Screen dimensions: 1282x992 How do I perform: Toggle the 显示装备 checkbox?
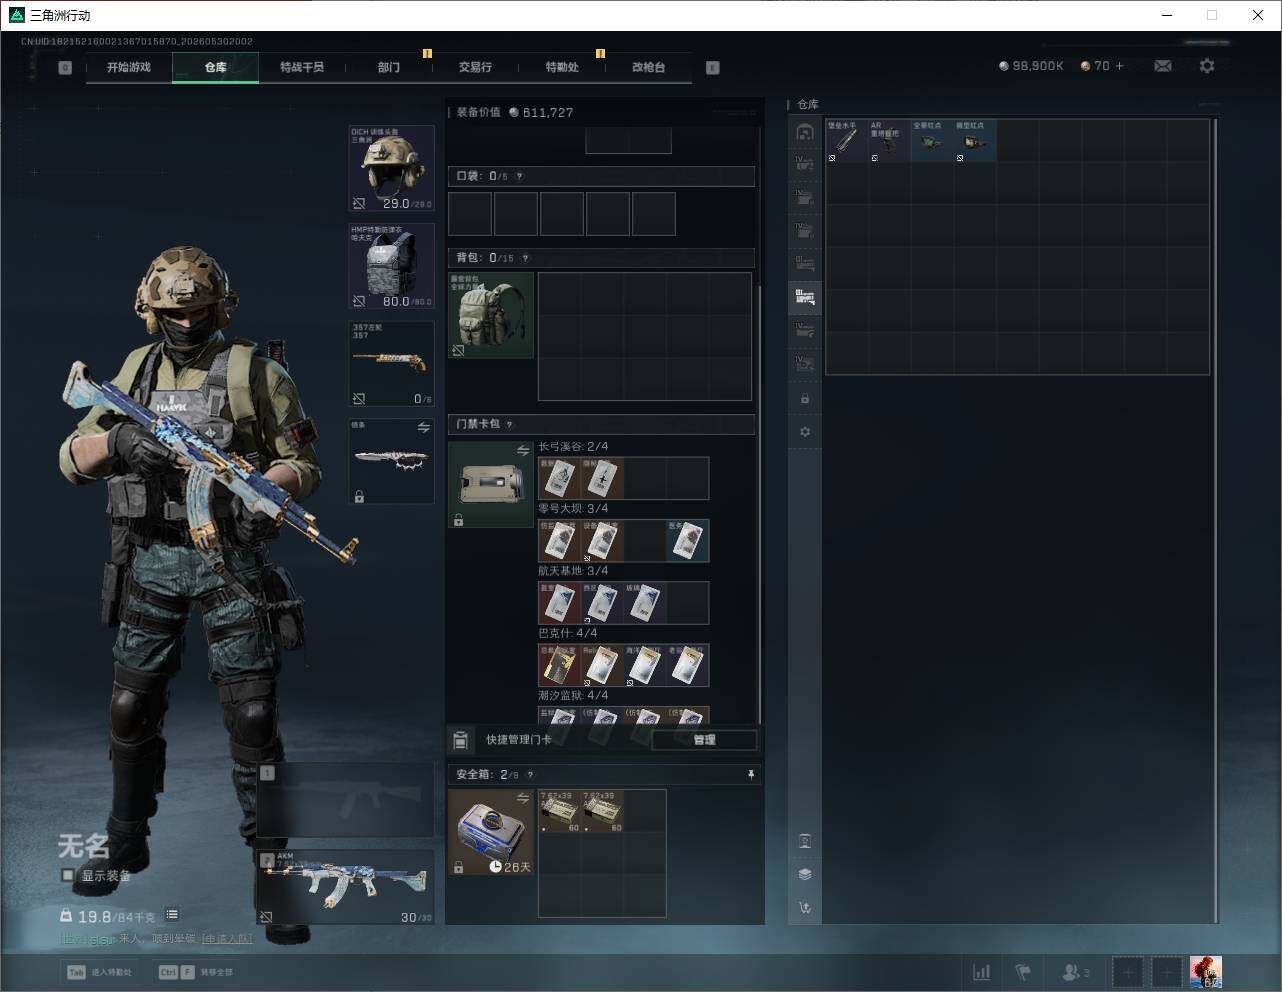point(68,875)
